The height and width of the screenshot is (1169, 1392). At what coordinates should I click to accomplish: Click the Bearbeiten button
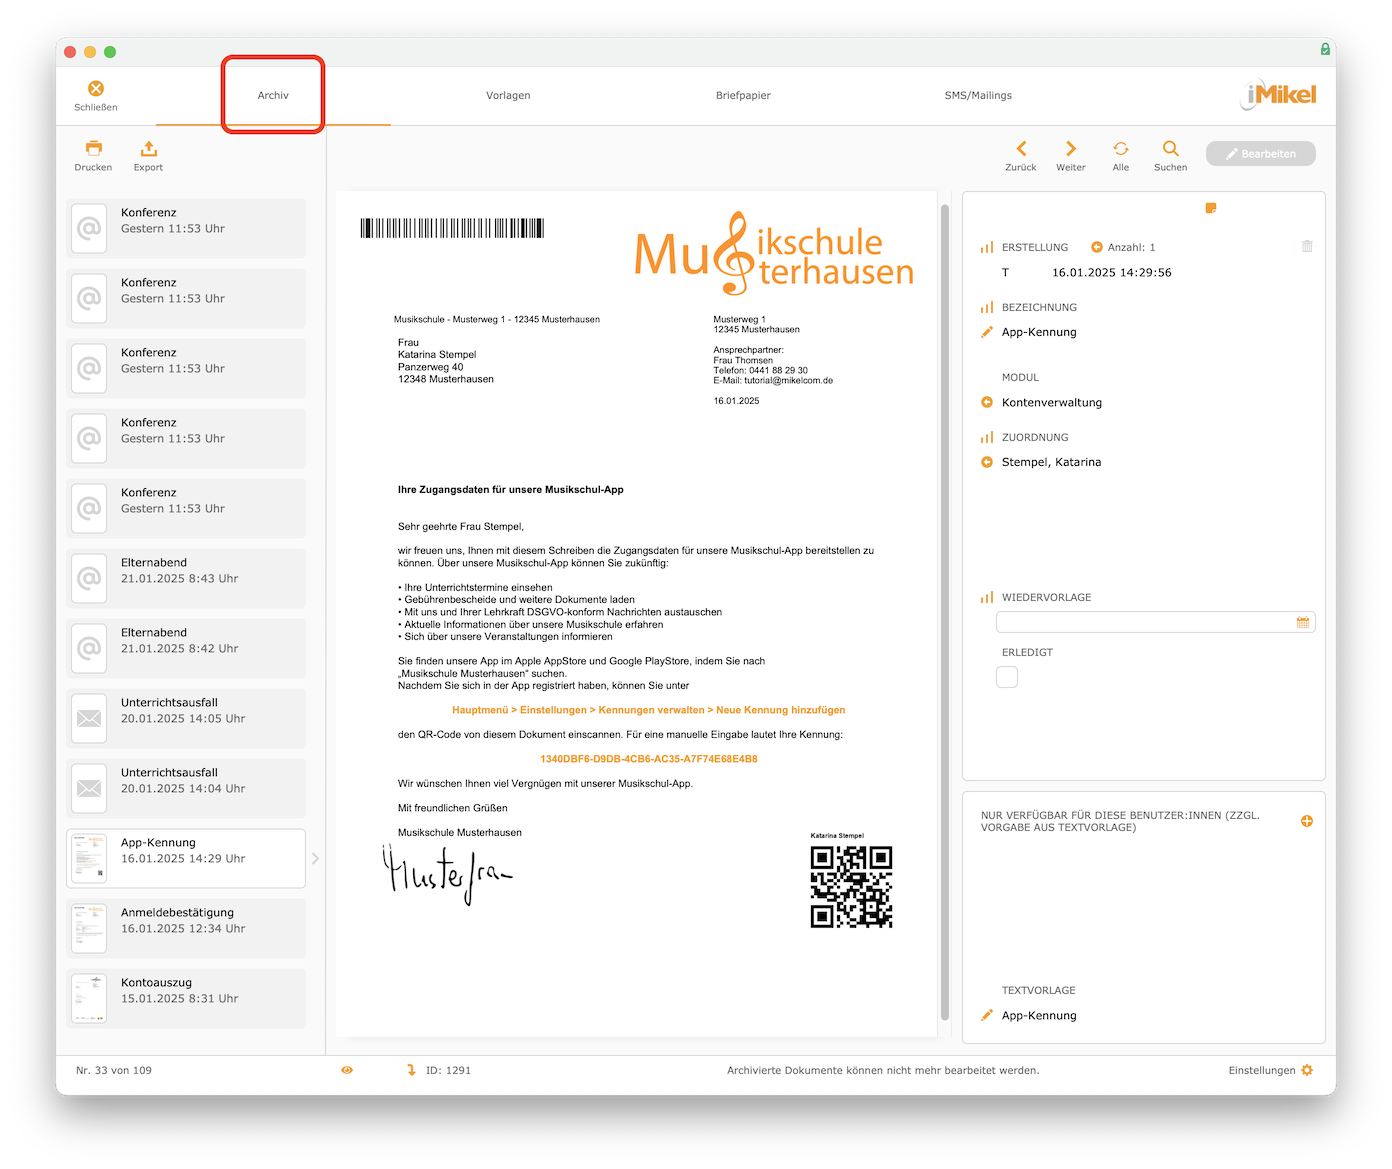pos(1261,153)
